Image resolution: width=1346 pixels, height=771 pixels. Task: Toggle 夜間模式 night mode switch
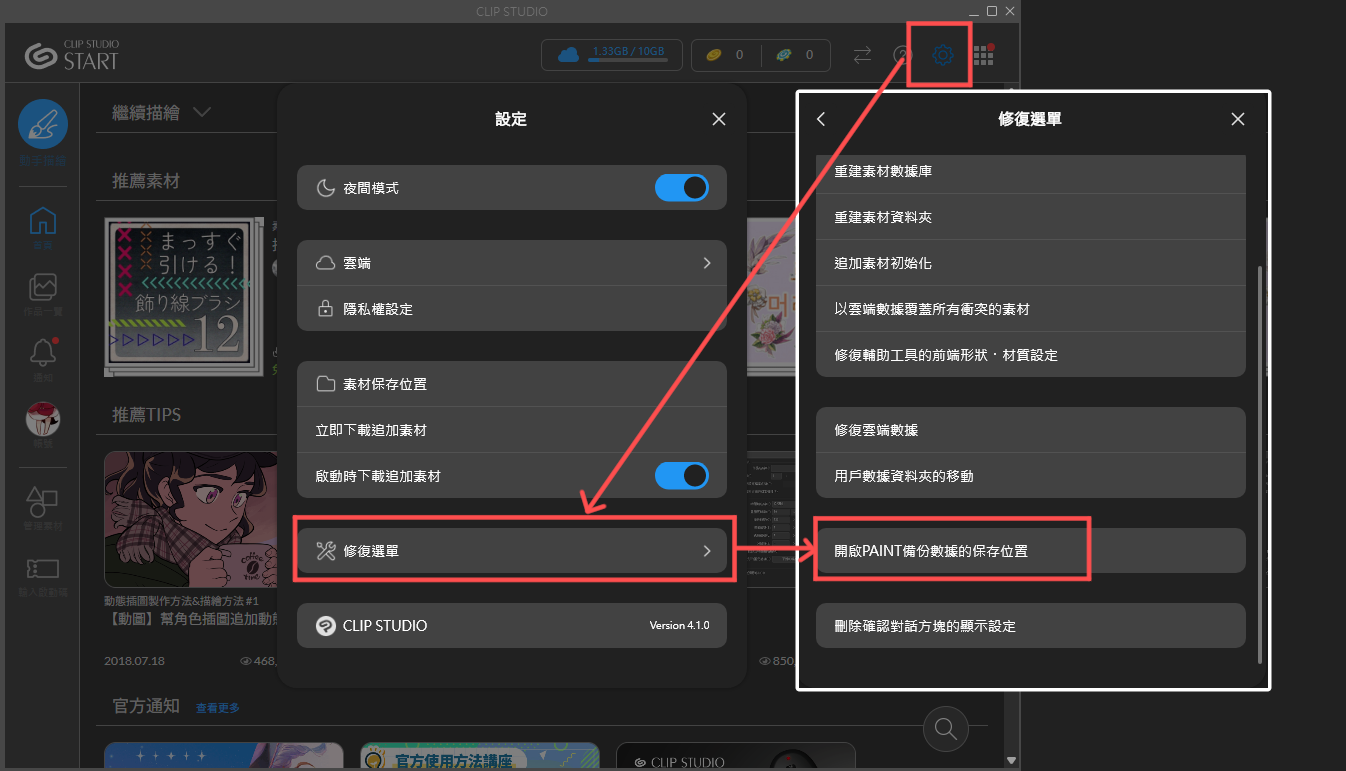(x=682, y=188)
